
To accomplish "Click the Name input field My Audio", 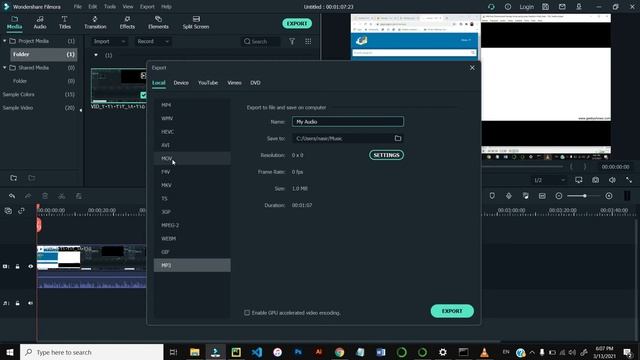I will [x=348, y=122].
